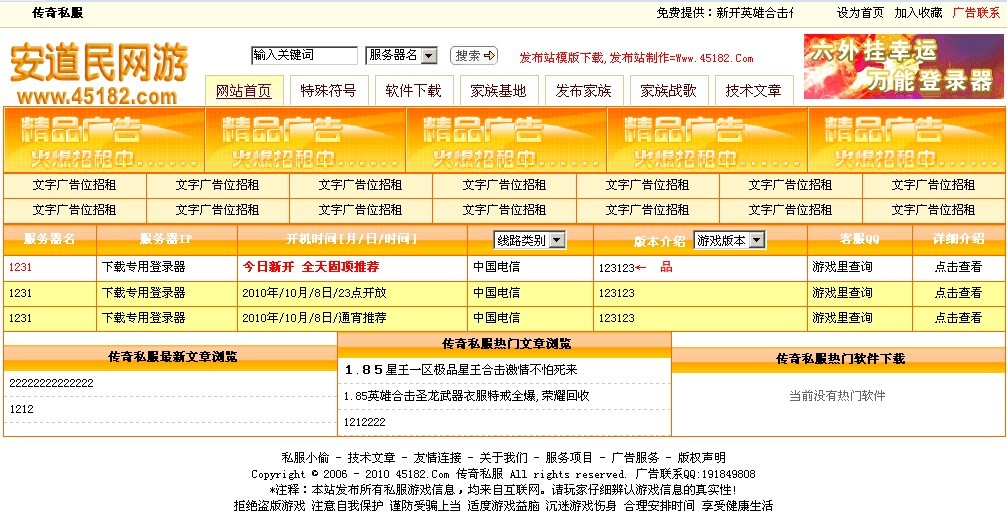1007x513 pixels.
Task: Click the 安道民网游 site logo
Action: click(x=98, y=72)
